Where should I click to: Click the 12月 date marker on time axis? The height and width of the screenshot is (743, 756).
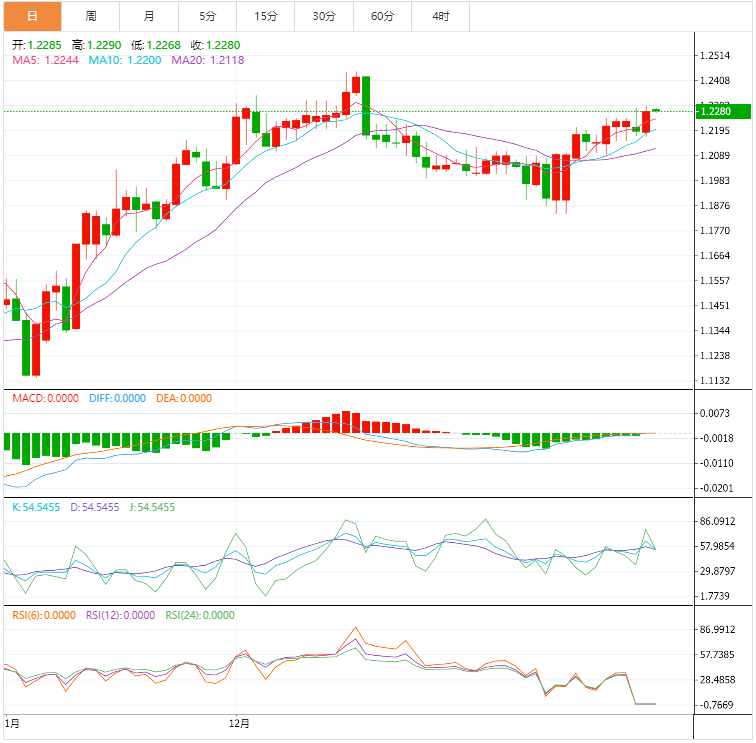(238, 722)
